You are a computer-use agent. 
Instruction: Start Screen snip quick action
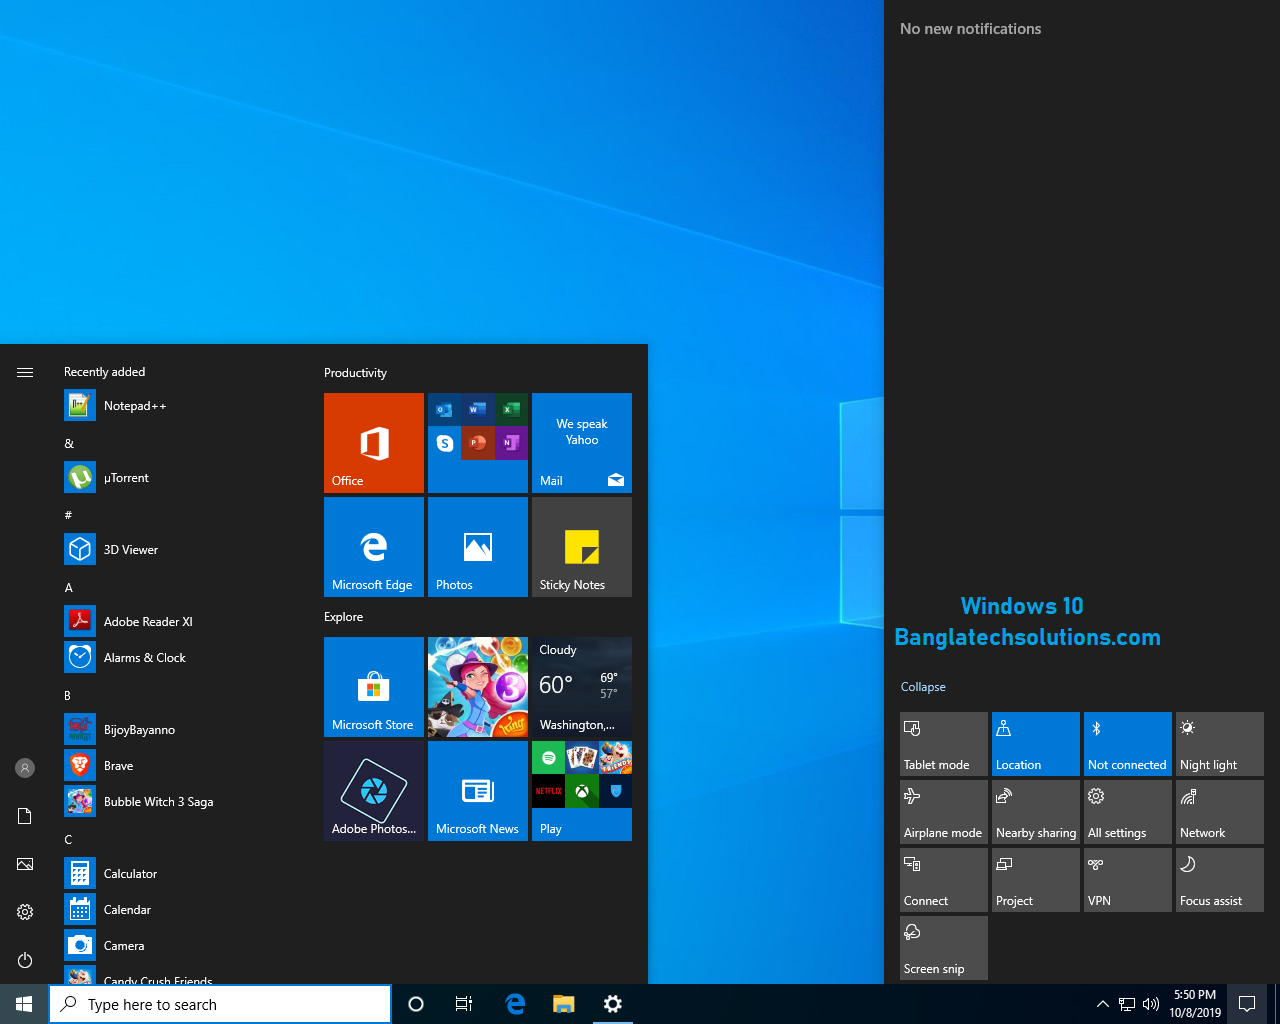coord(944,948)
